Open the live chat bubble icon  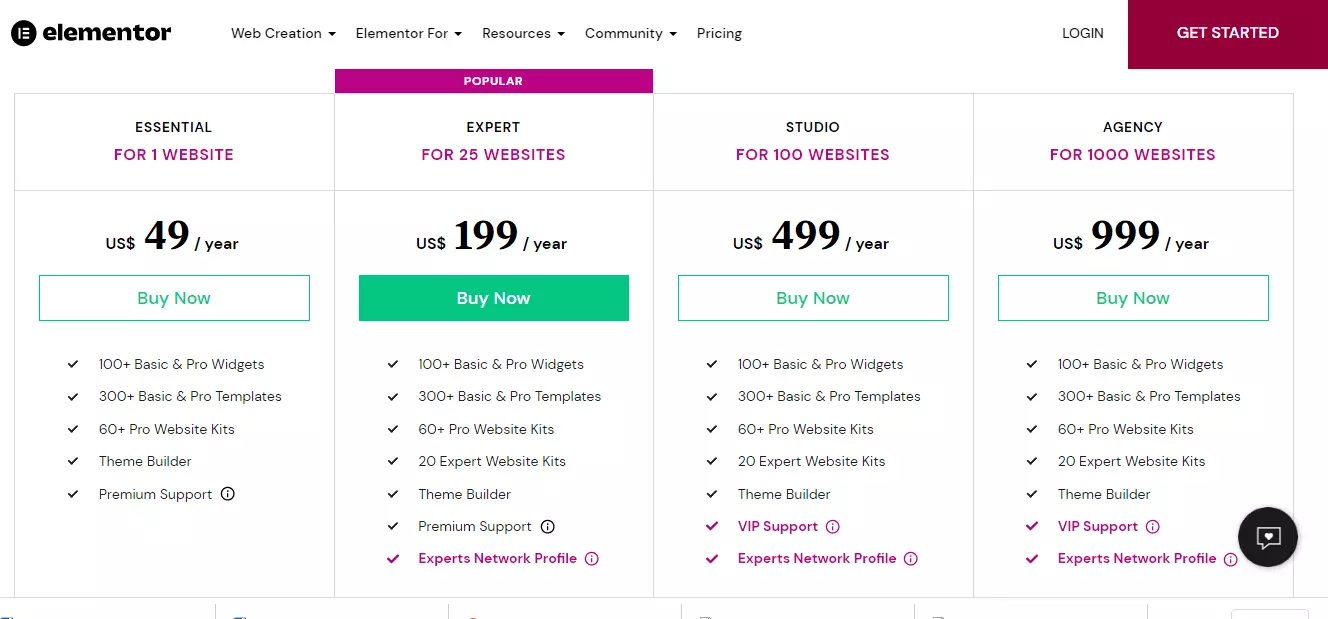[1267, 538]
